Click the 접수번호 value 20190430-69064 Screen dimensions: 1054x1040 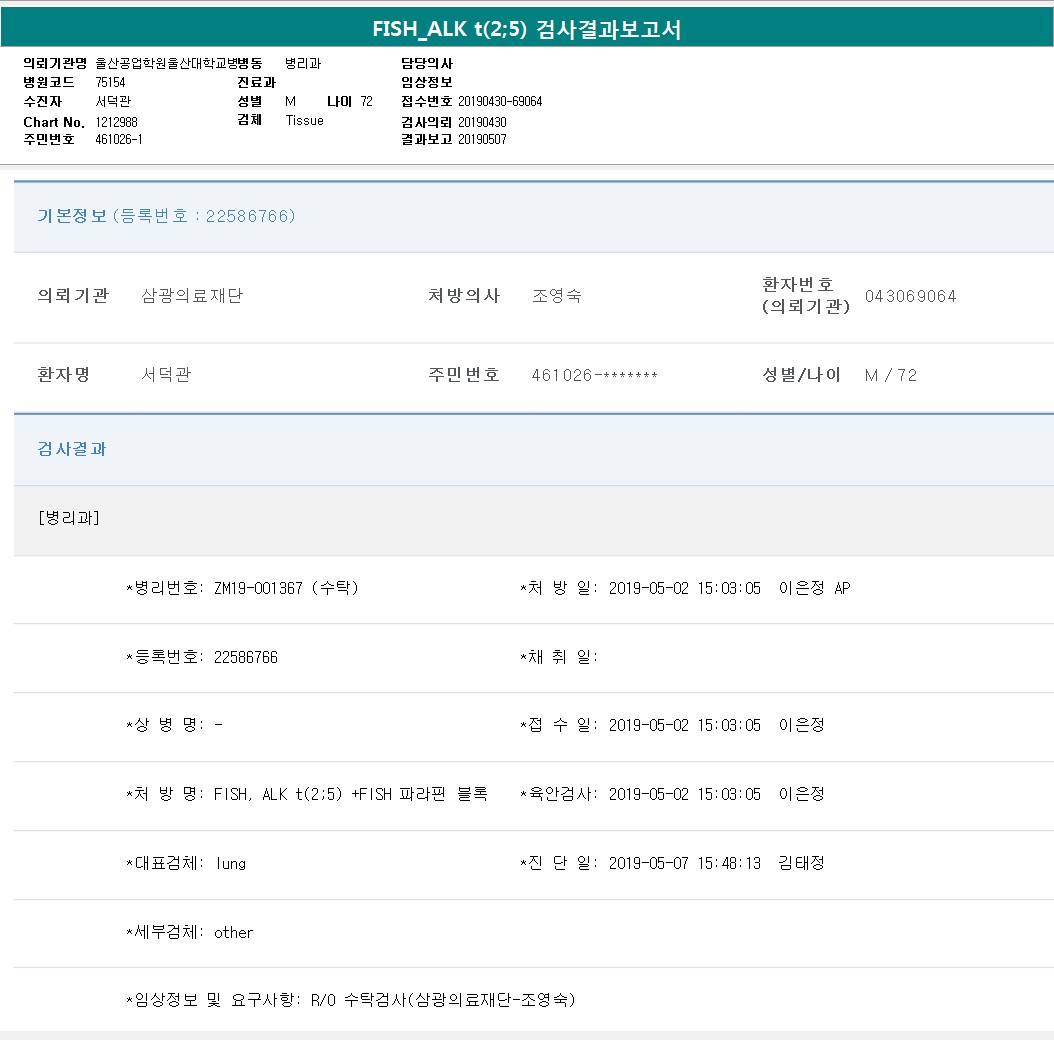click(500, 102)
